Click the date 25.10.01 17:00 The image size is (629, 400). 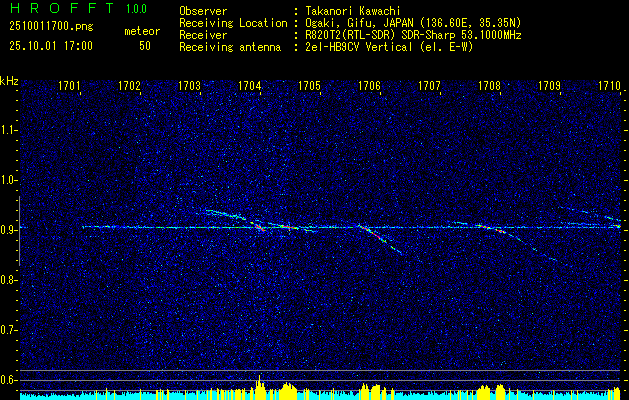51,46
